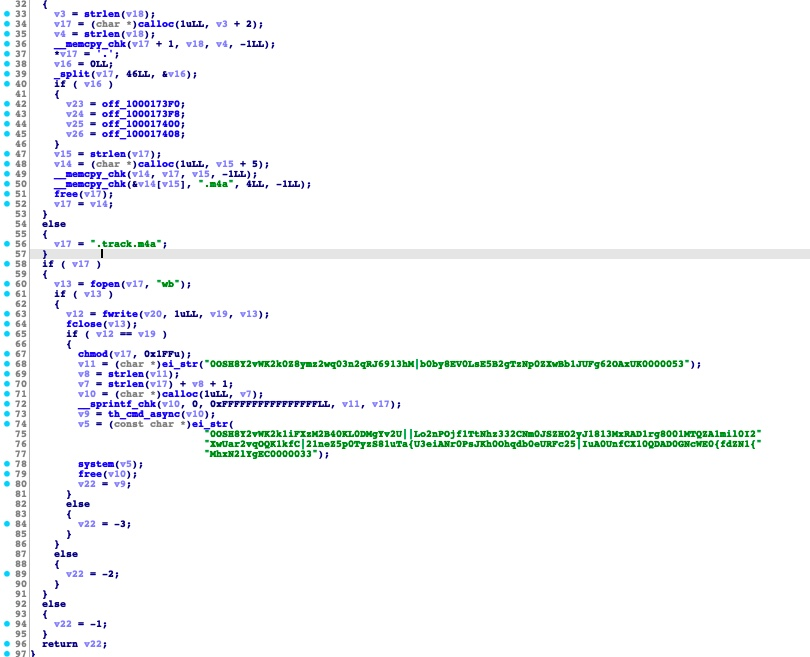
Task: Toggle the breakpoint dot on line 60
Action: 7,284
